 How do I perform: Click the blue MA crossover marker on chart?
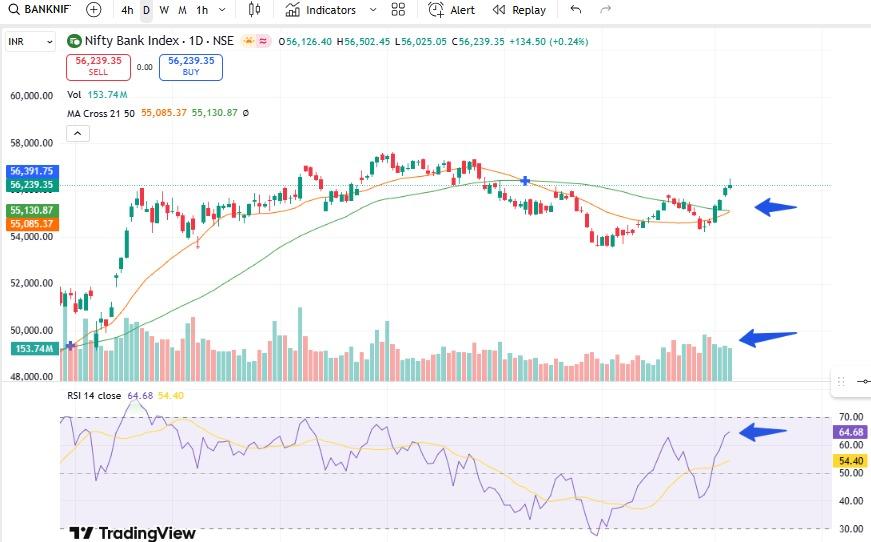[x=525, y=181]
